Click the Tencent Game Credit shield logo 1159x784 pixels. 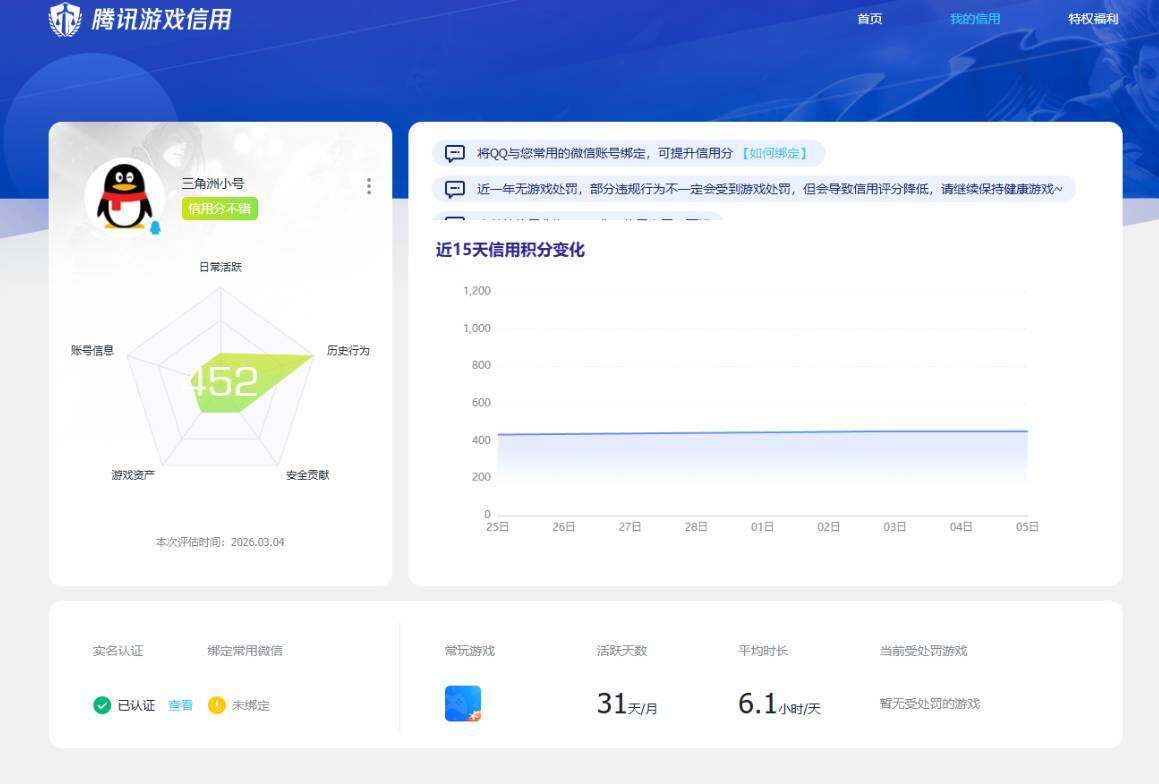click(x=65, y=19)
